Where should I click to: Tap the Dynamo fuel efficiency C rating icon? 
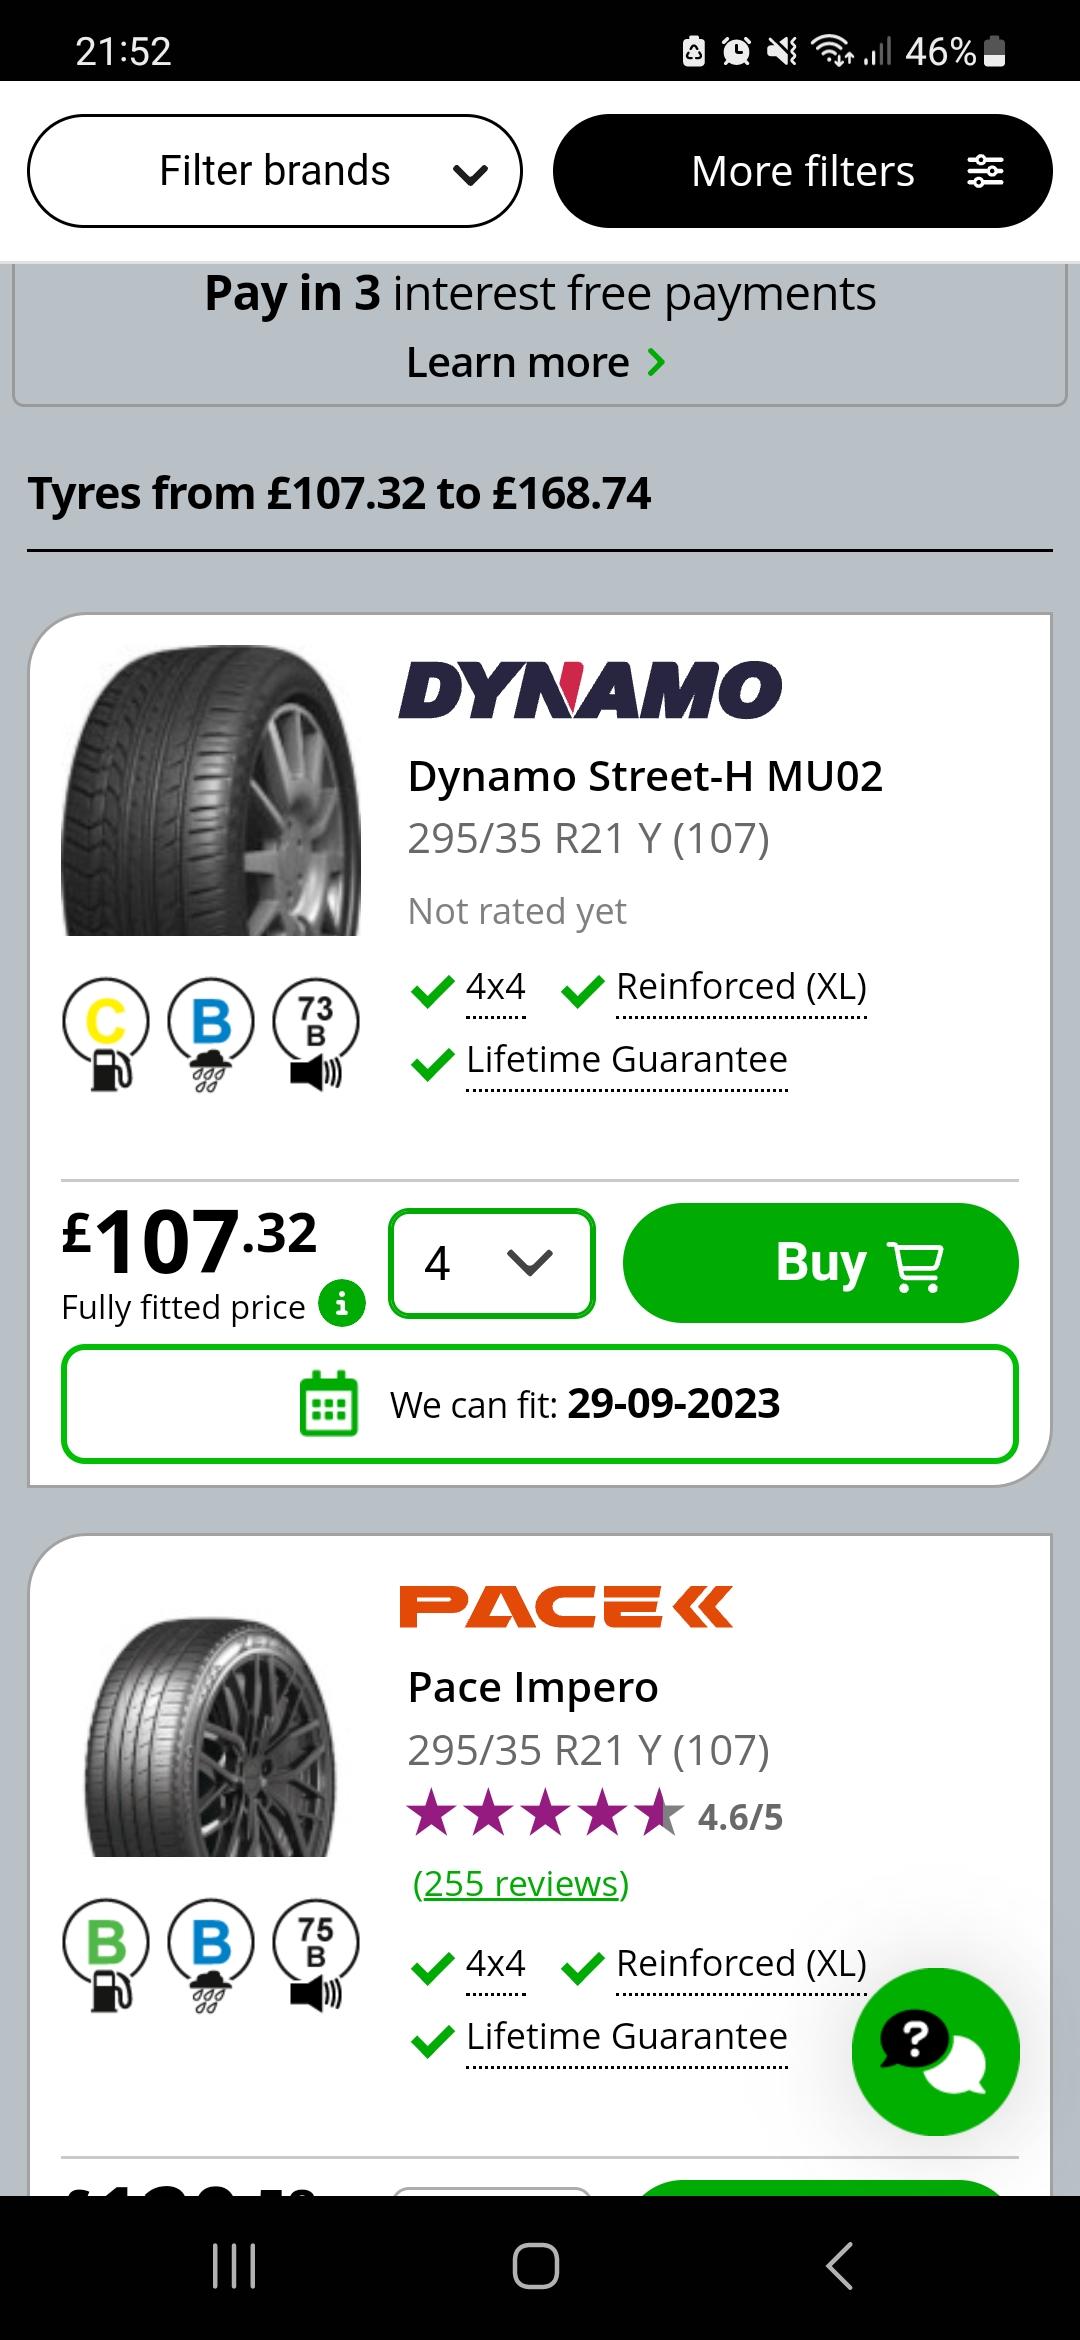[x=106, y=1035]
